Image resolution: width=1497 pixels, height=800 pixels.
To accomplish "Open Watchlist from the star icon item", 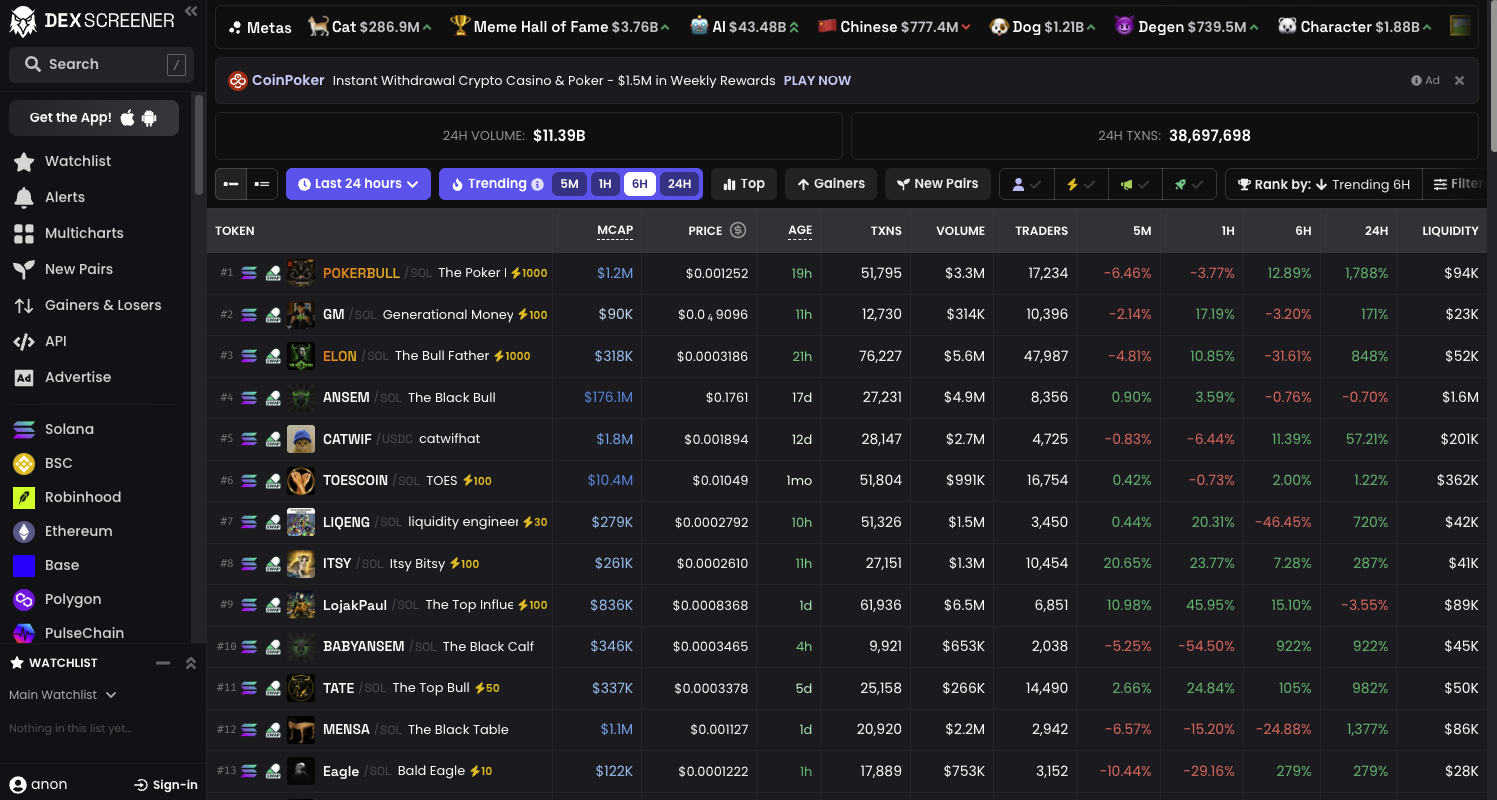I will click(x=23, y=161).
